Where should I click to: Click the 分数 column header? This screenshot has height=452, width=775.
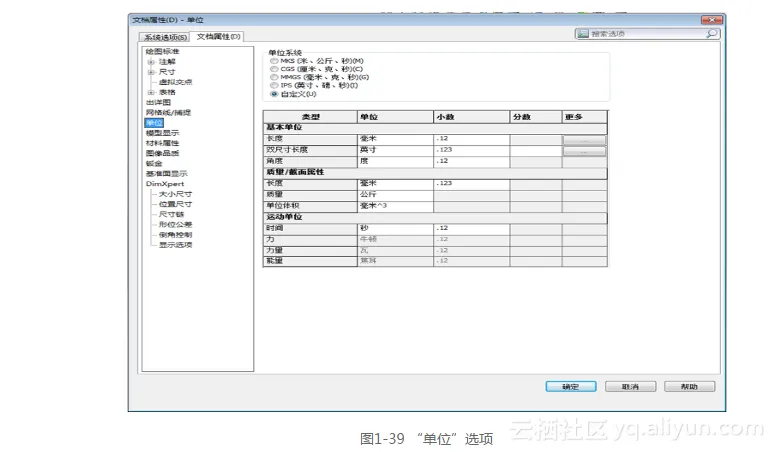tap(536, 117)
